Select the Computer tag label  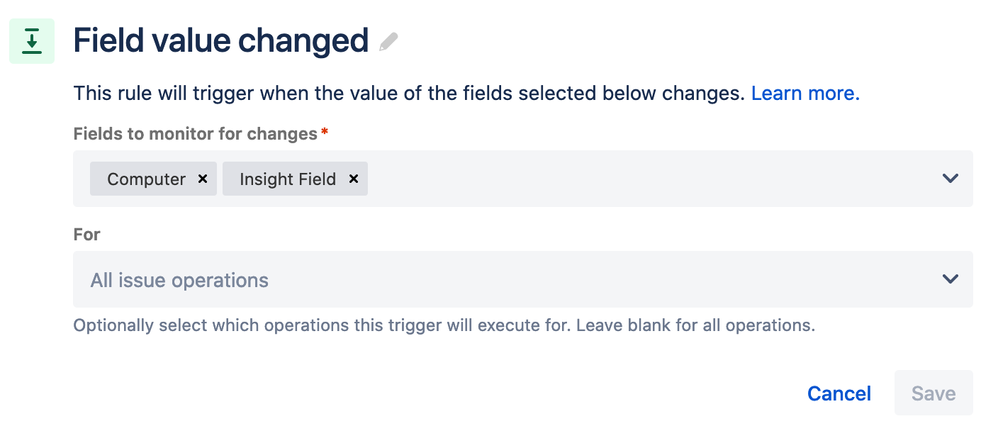pyautogui.click(x=146, y=179)
